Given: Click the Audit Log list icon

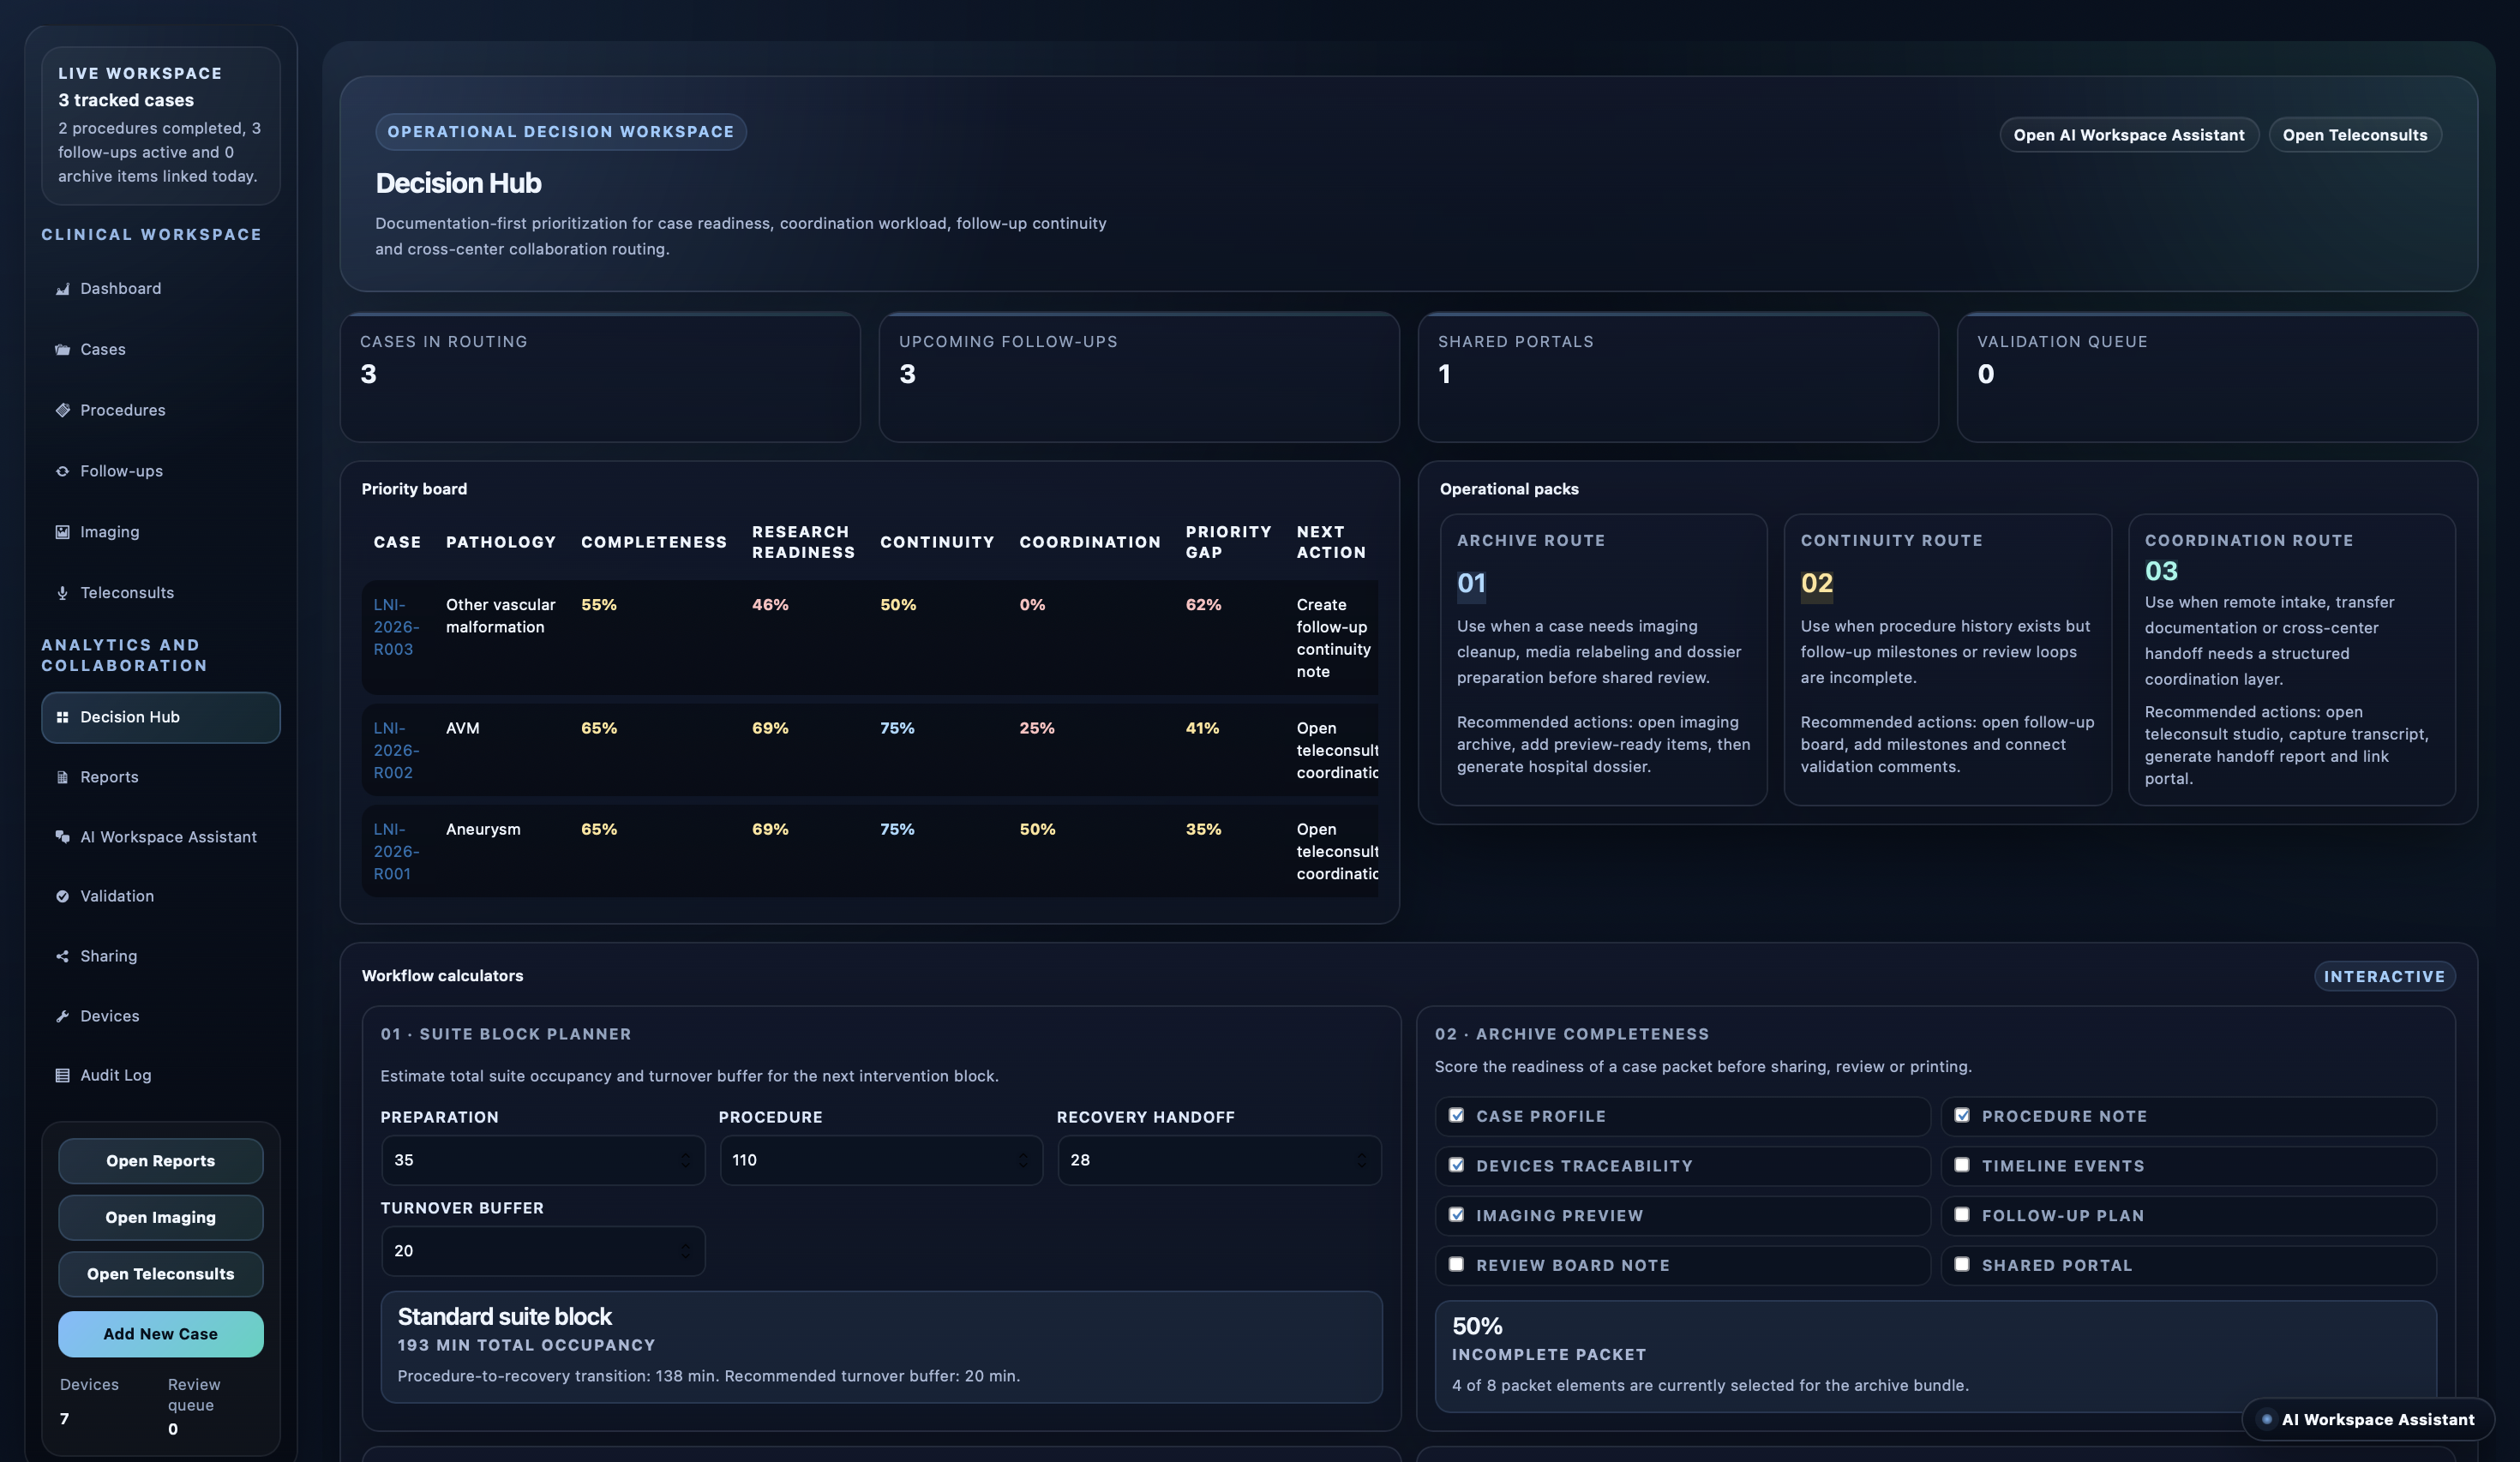Looking at the screenshot, I should [x=62, y=1075].
